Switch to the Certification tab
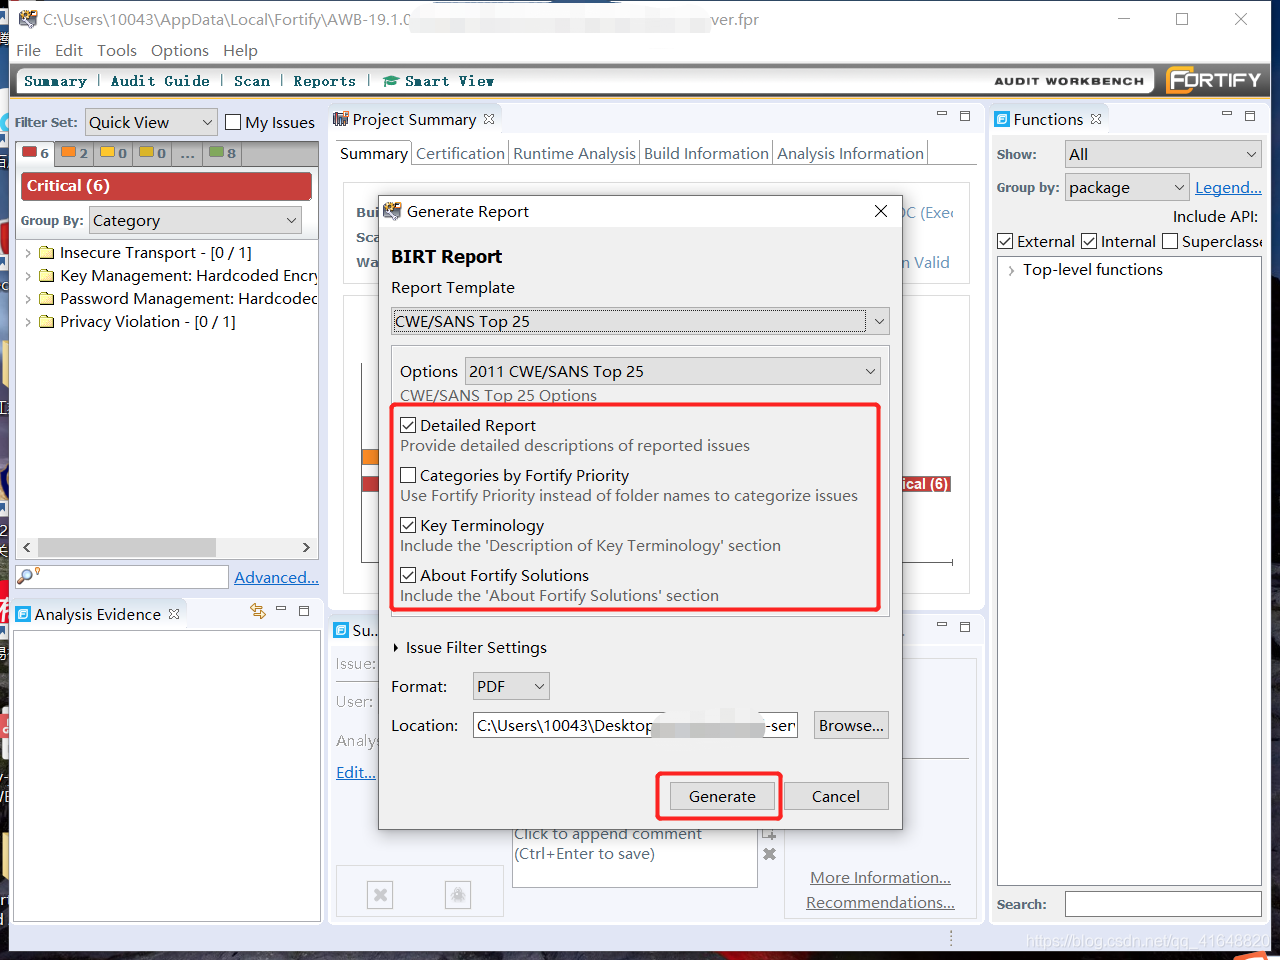The image size is (1280, 960). point(460,153)
